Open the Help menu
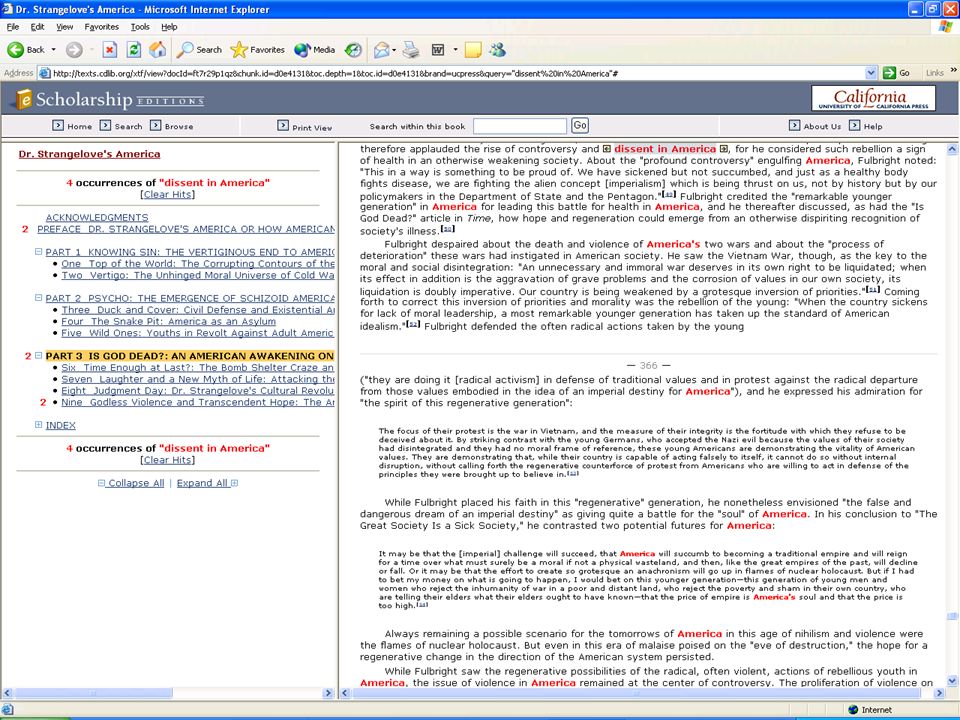960x720 pixels. pos(169,27)
